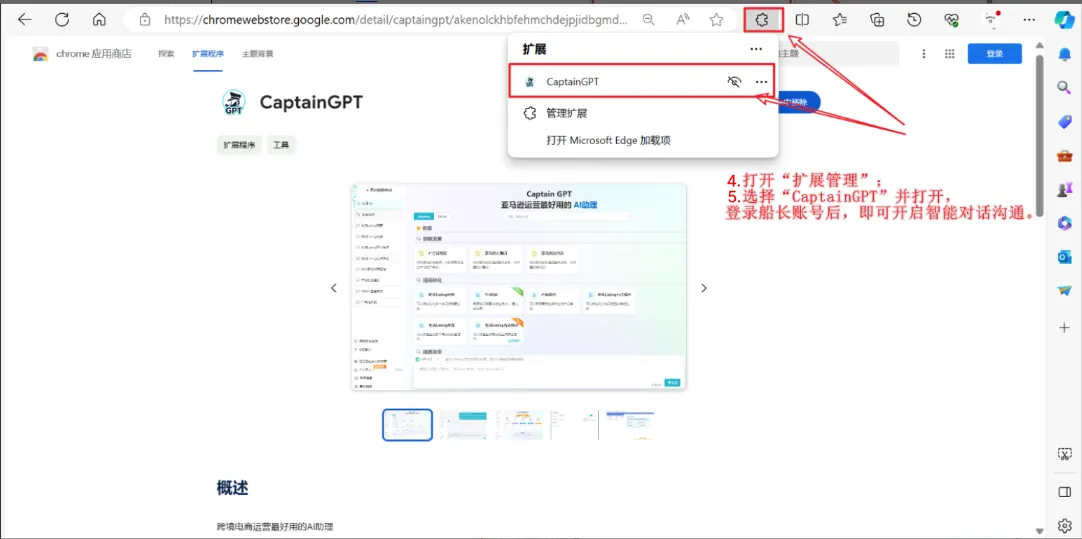
Task: Open sidebar Outlook icon
Action: (1065, 257)
